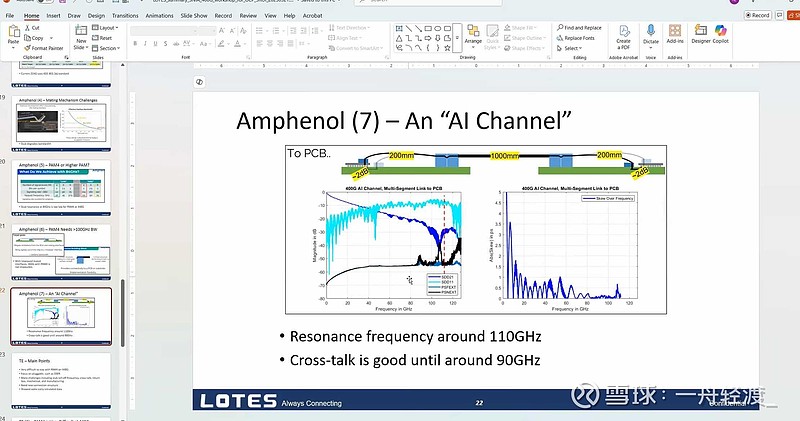Click the Copy button
The height and width of the screenshot is (421, 800).
coord(34,38)
